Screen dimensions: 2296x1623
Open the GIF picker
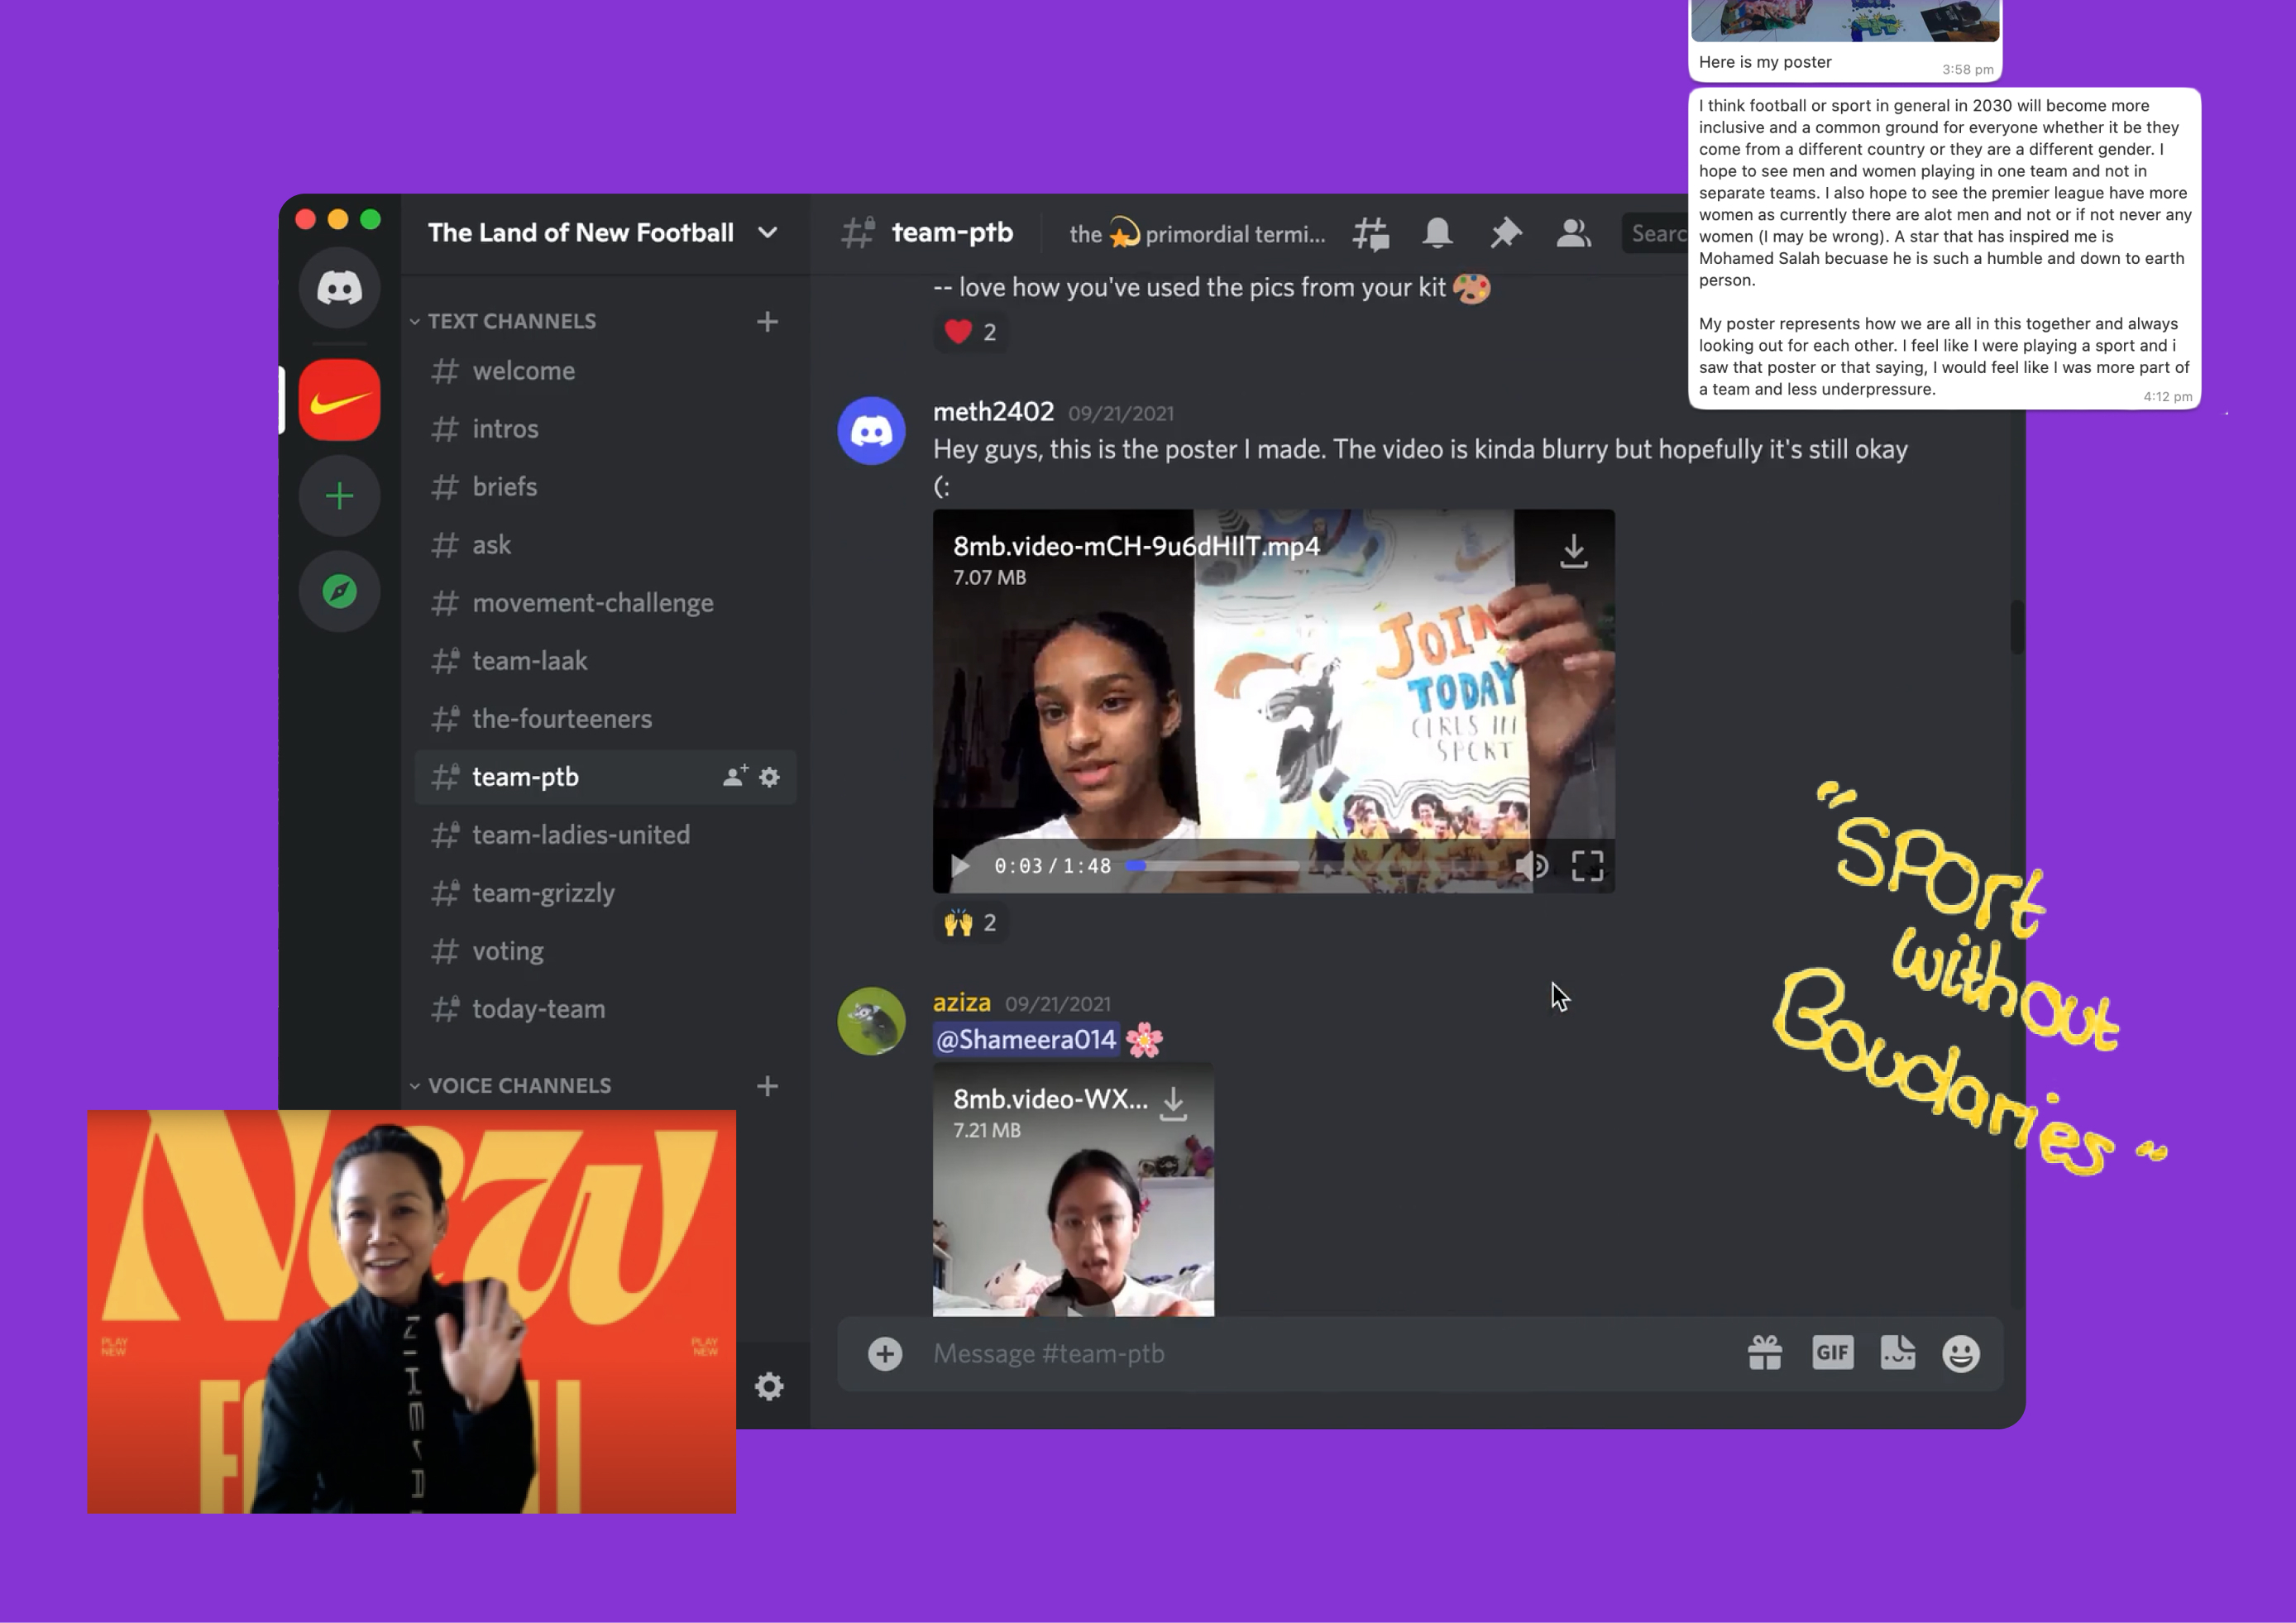coord(1832,1353)
